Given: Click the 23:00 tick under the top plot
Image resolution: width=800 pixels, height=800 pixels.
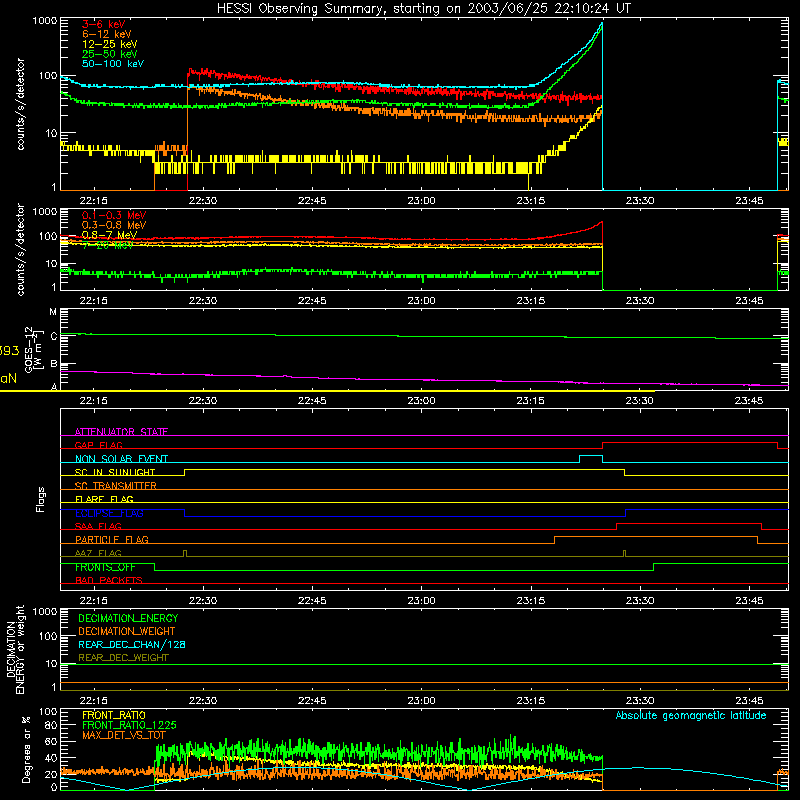Looking at the screenshot, I should coord(421,201).
